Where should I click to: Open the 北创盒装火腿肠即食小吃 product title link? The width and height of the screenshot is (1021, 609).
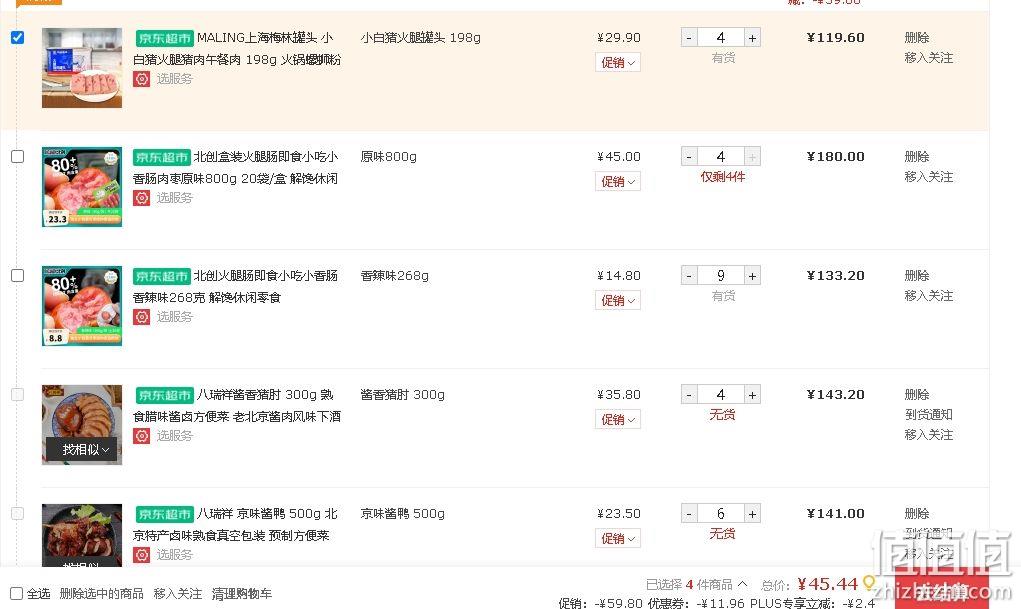[x=236, y=168]
